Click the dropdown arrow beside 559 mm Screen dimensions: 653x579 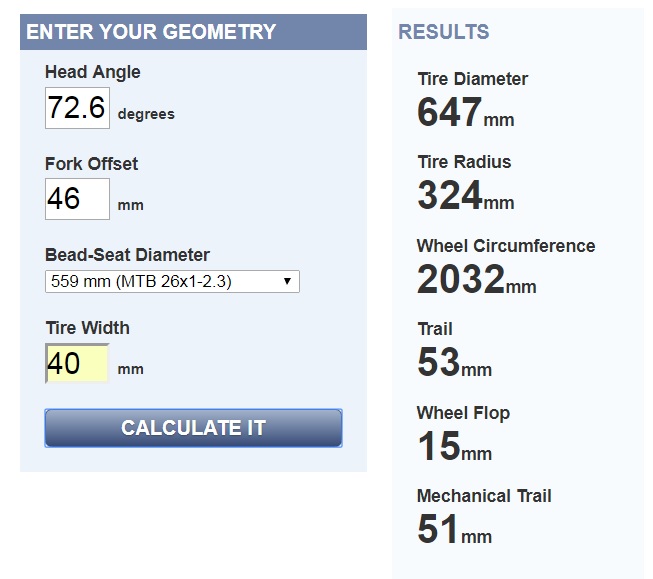point(287,281)
